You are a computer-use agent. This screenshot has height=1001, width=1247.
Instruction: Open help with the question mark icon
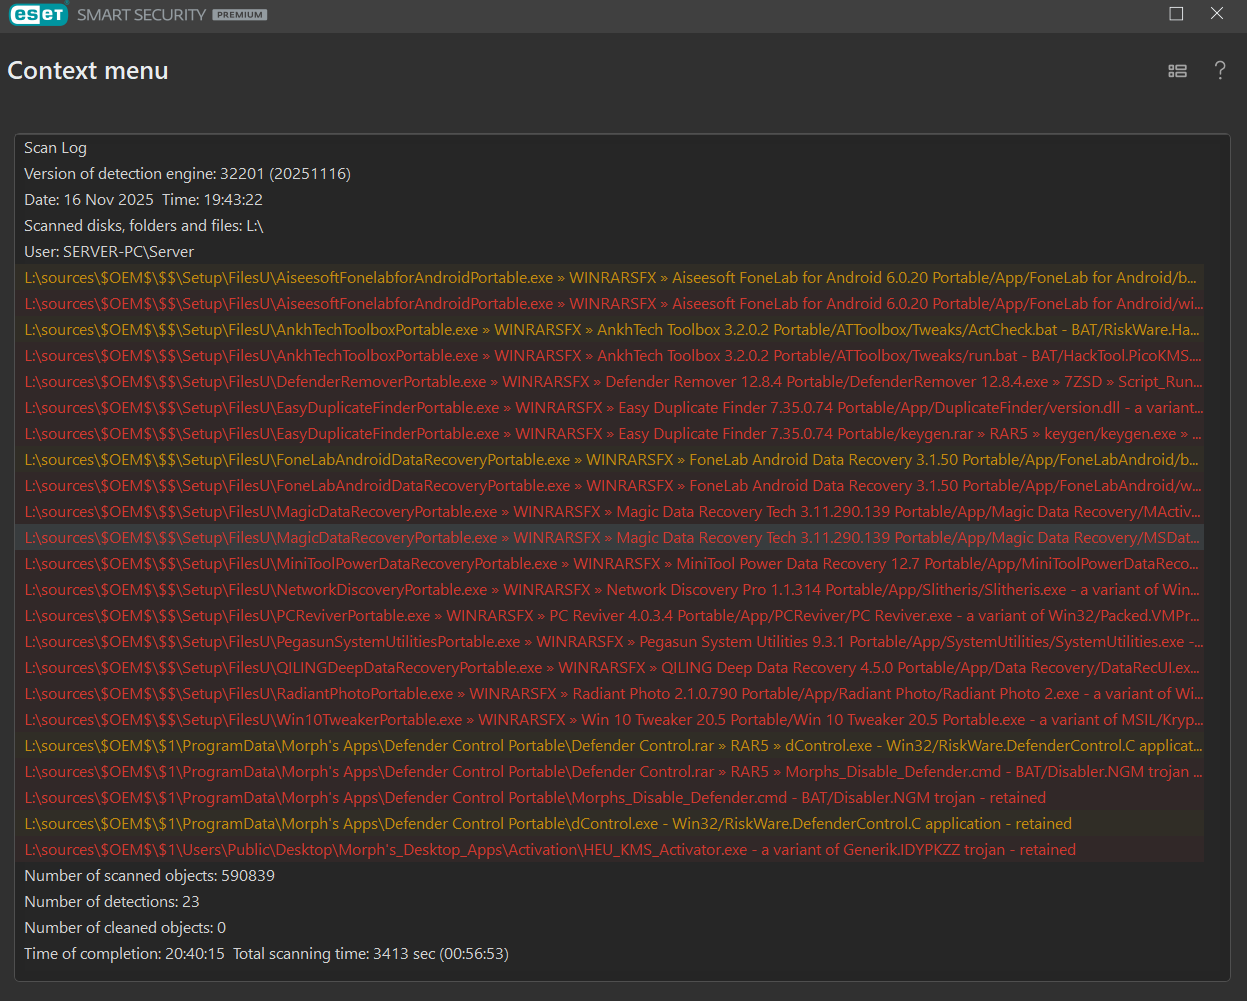point(1220,71)
